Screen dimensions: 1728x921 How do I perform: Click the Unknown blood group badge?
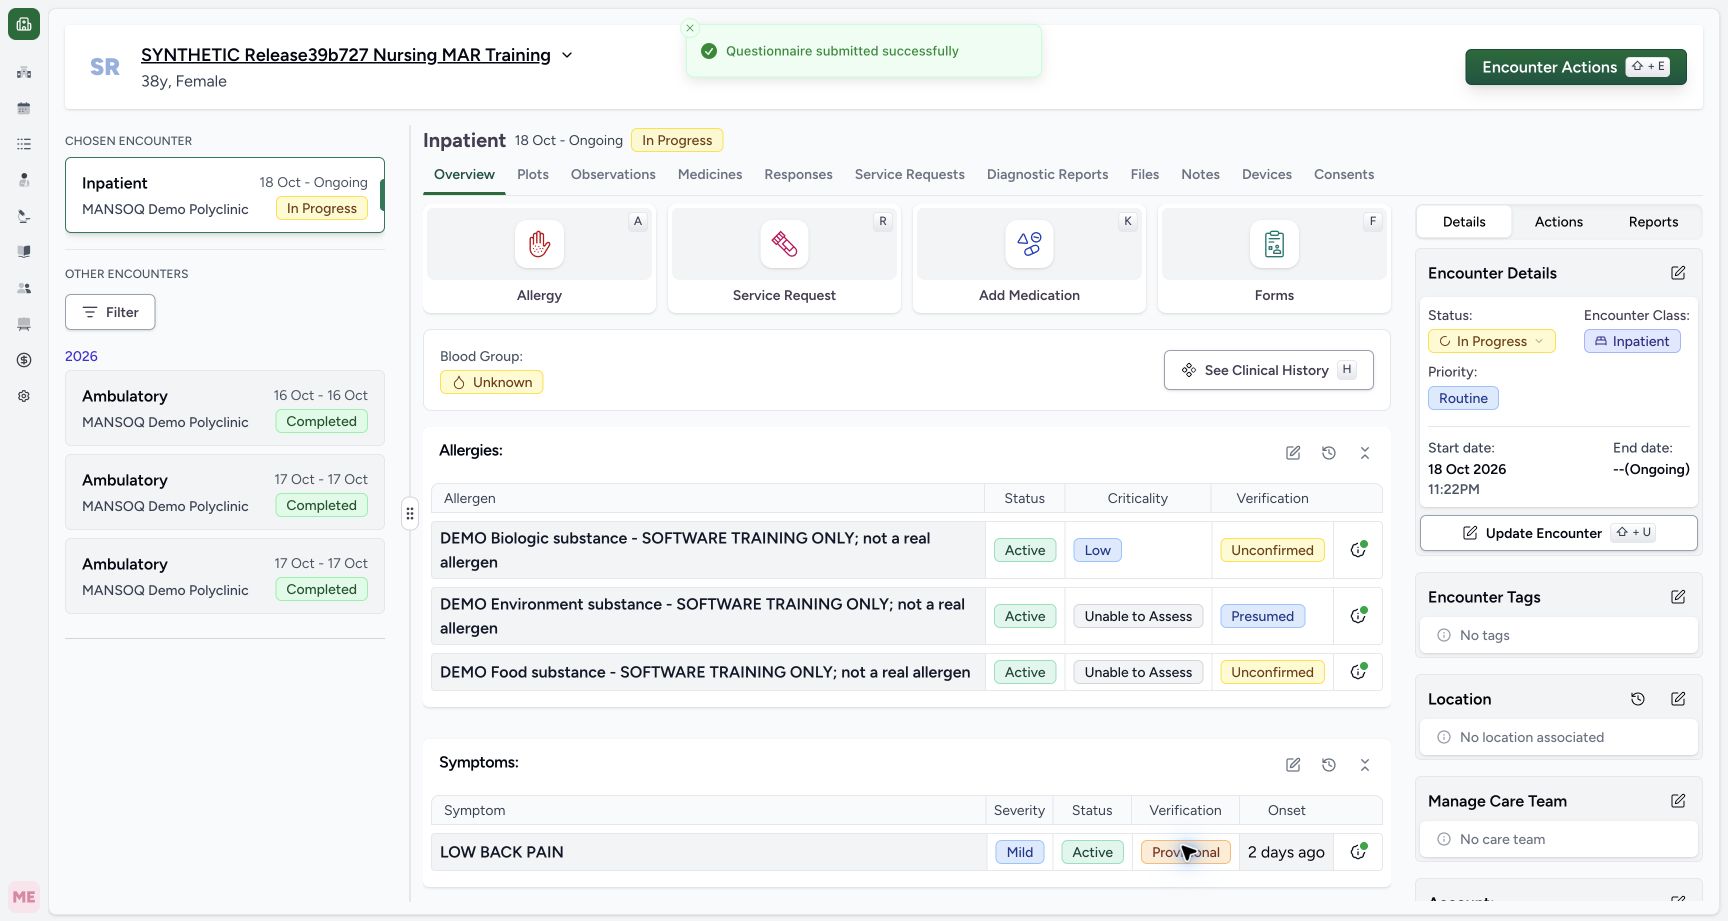tap(492, 382)
